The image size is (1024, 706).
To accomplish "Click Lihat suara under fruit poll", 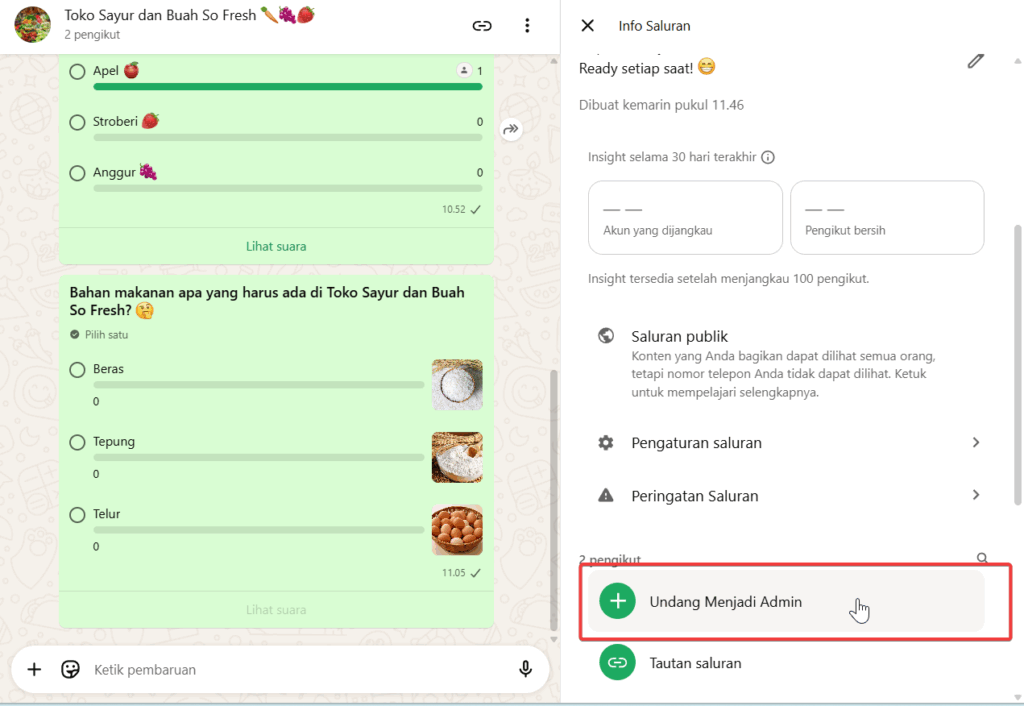I will click(x=276, y=246).
